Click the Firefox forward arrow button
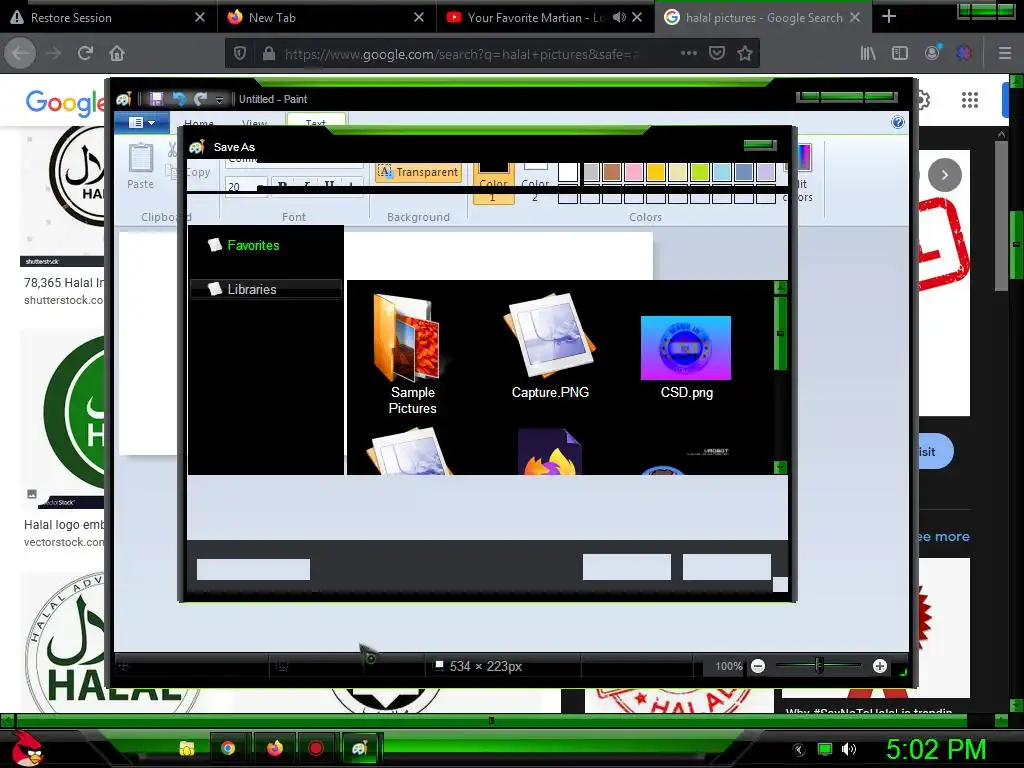1024x768 pixels. tap(54, 54)
